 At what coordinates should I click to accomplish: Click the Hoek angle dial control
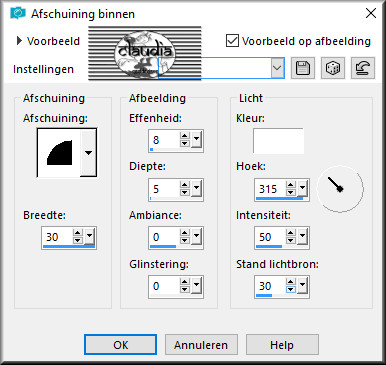340,189
